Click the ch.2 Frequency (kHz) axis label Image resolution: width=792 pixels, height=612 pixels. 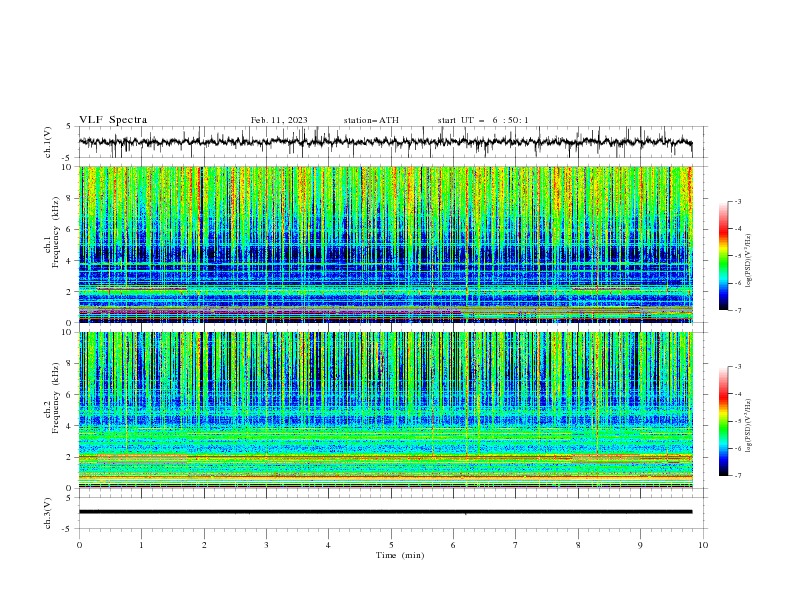[x=51, y=398]
